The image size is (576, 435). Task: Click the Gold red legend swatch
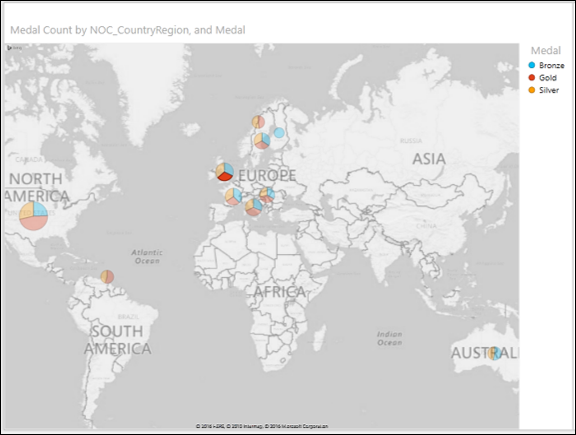tap(532, 78)
